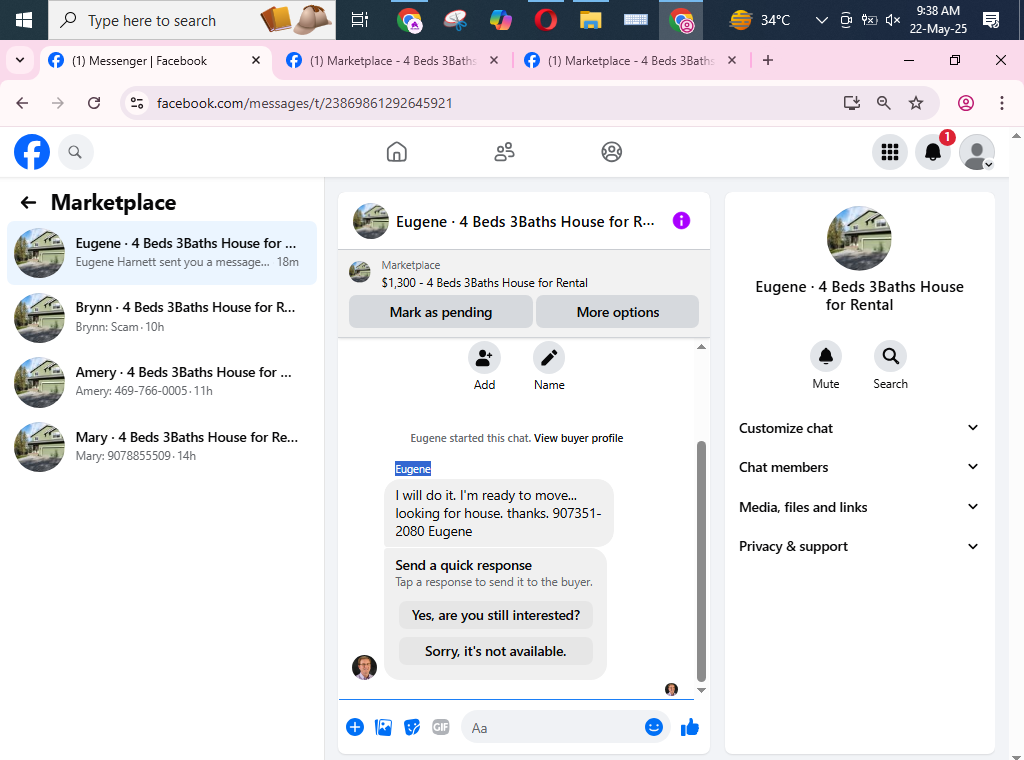Open conversation information purple icon
This screenshot has height=760, width=1024.
click(x=681, y=221)
